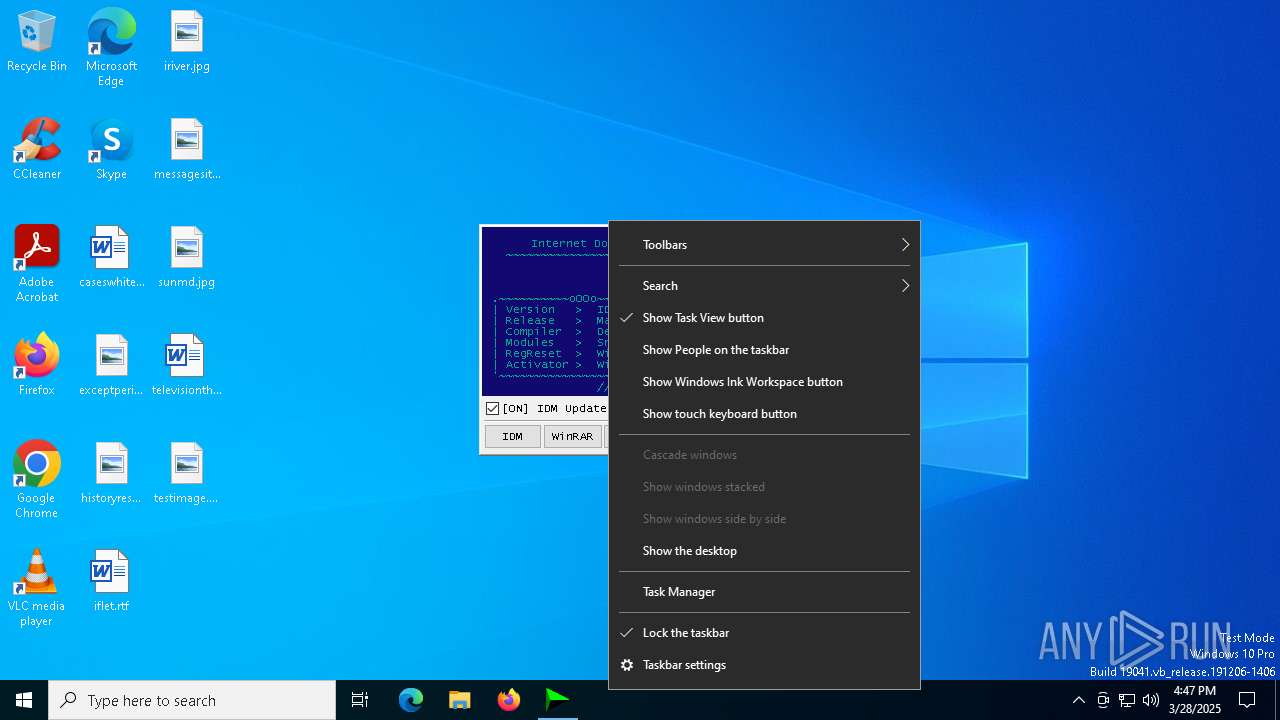Image resolution: width=1280 pixels, height=720 pixels.
Task: Choose Show the desktop
Action: [764, 551]
